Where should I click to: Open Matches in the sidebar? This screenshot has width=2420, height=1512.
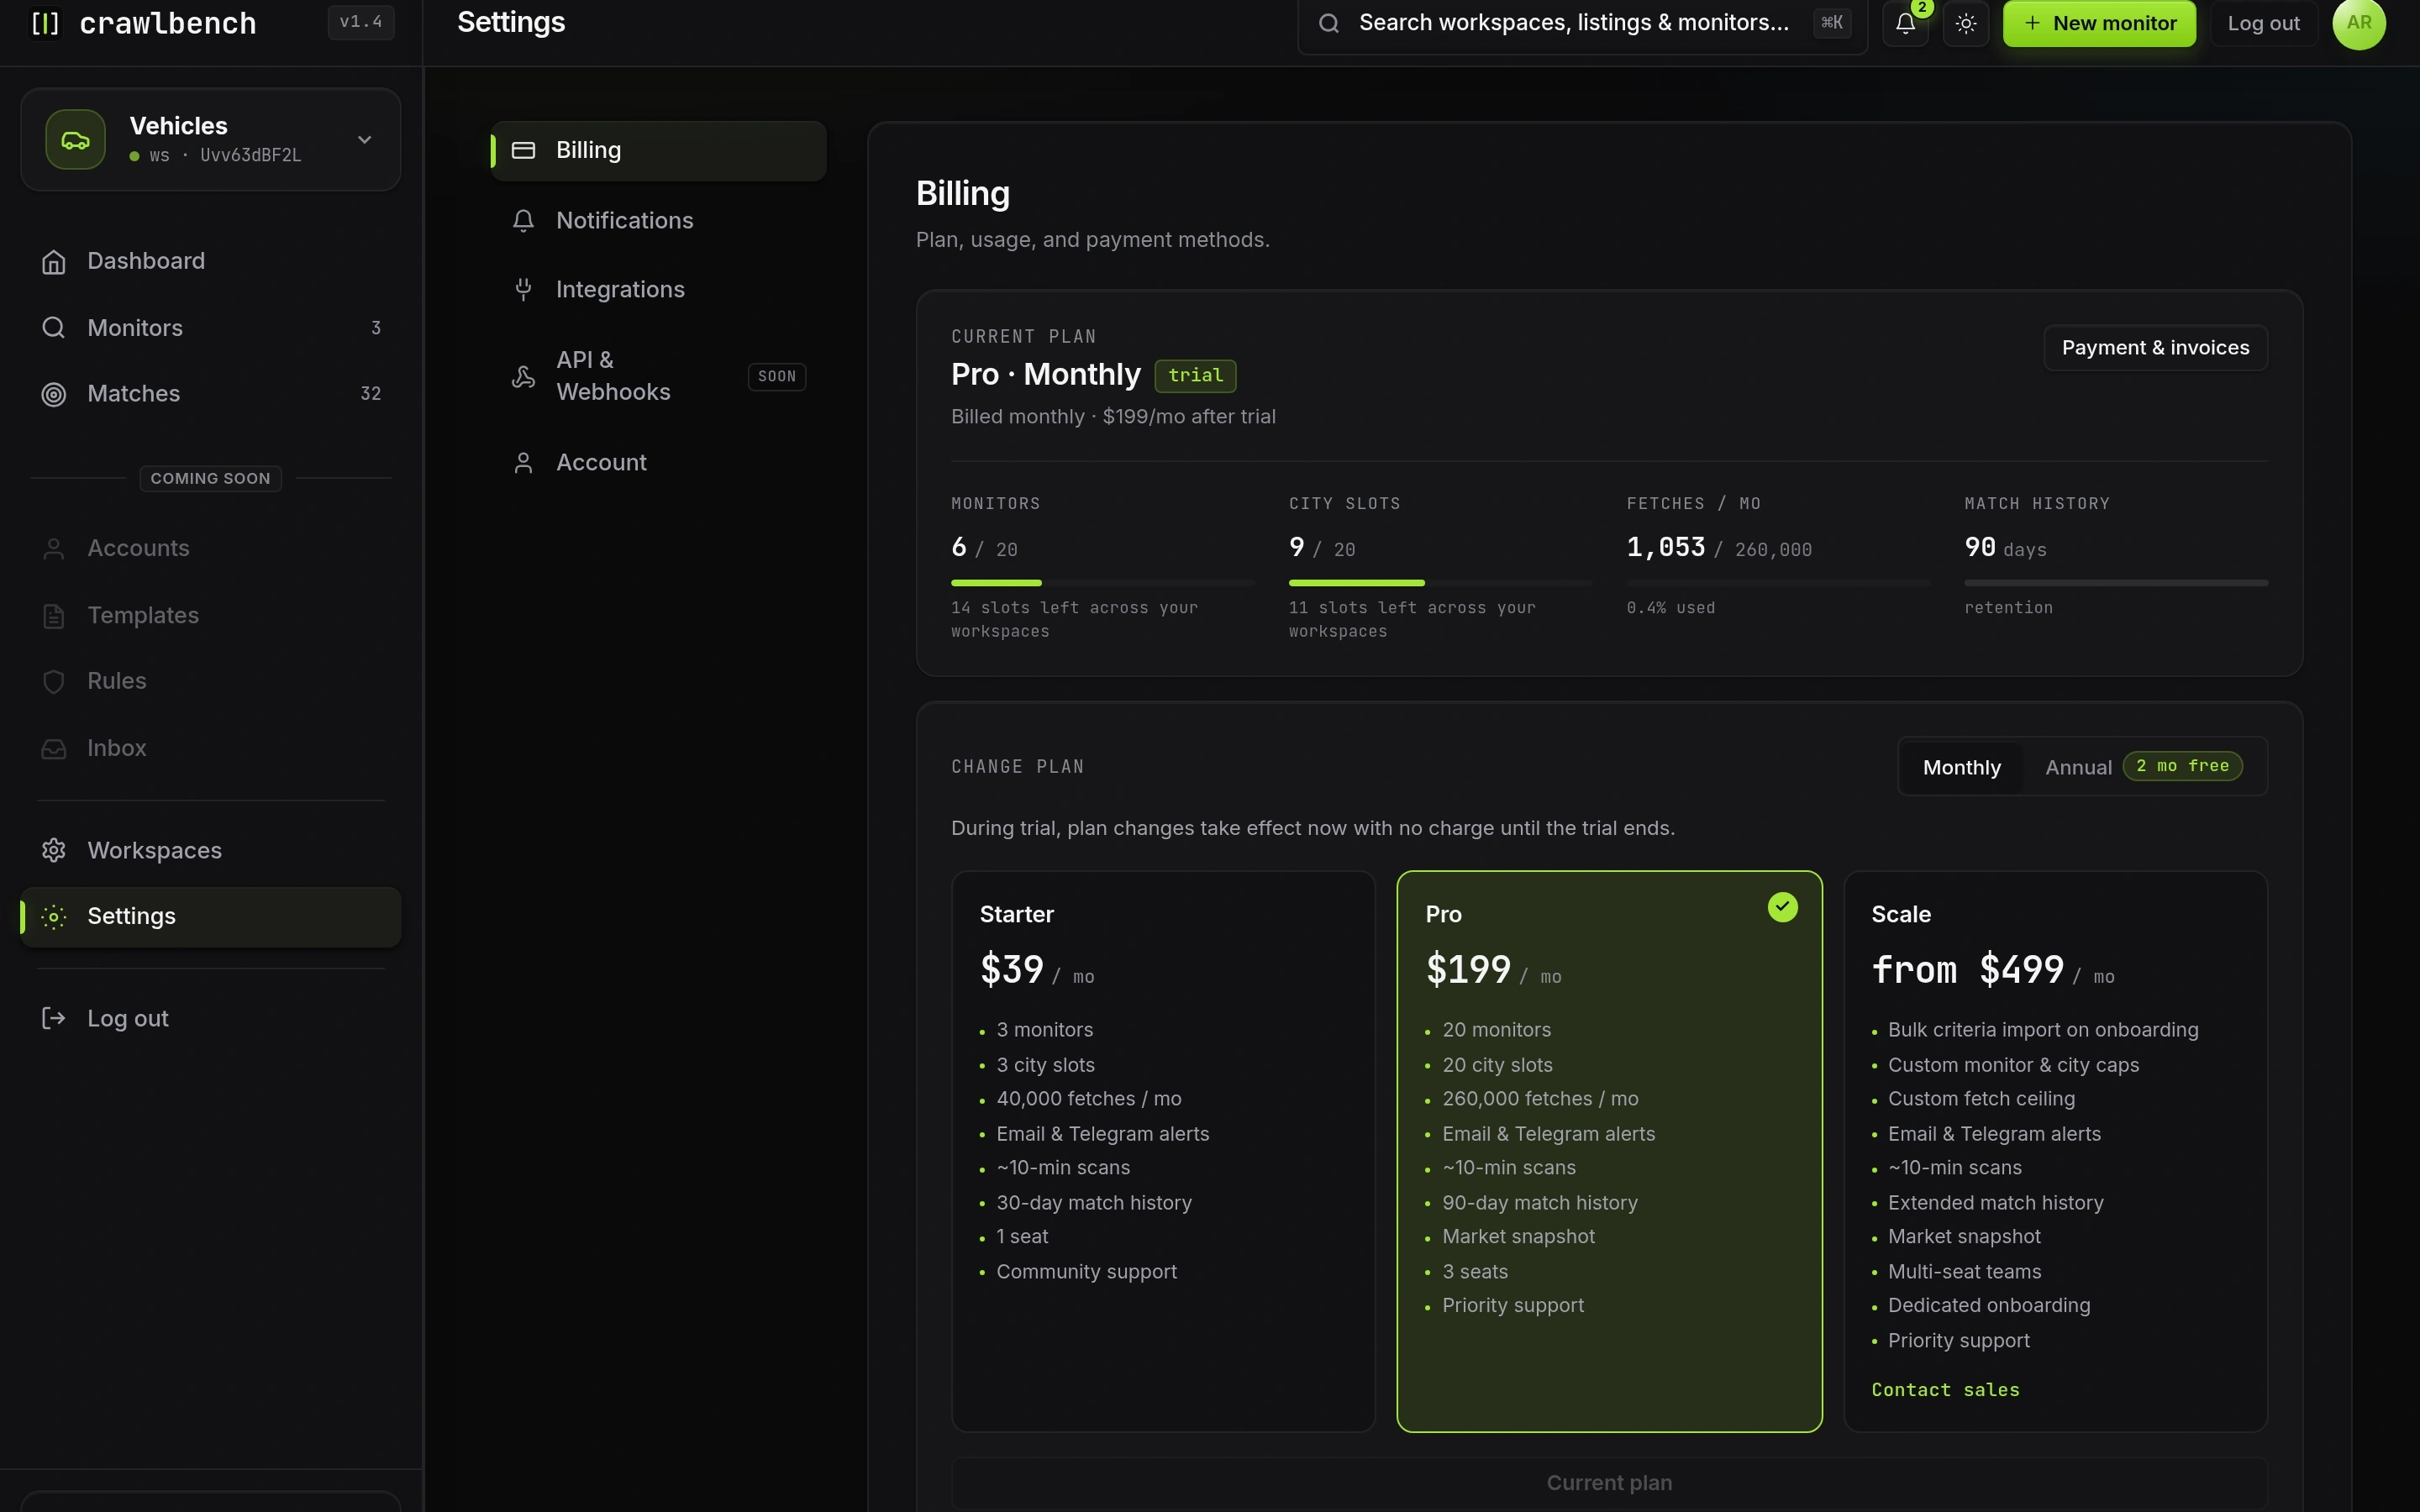point(211,394)
